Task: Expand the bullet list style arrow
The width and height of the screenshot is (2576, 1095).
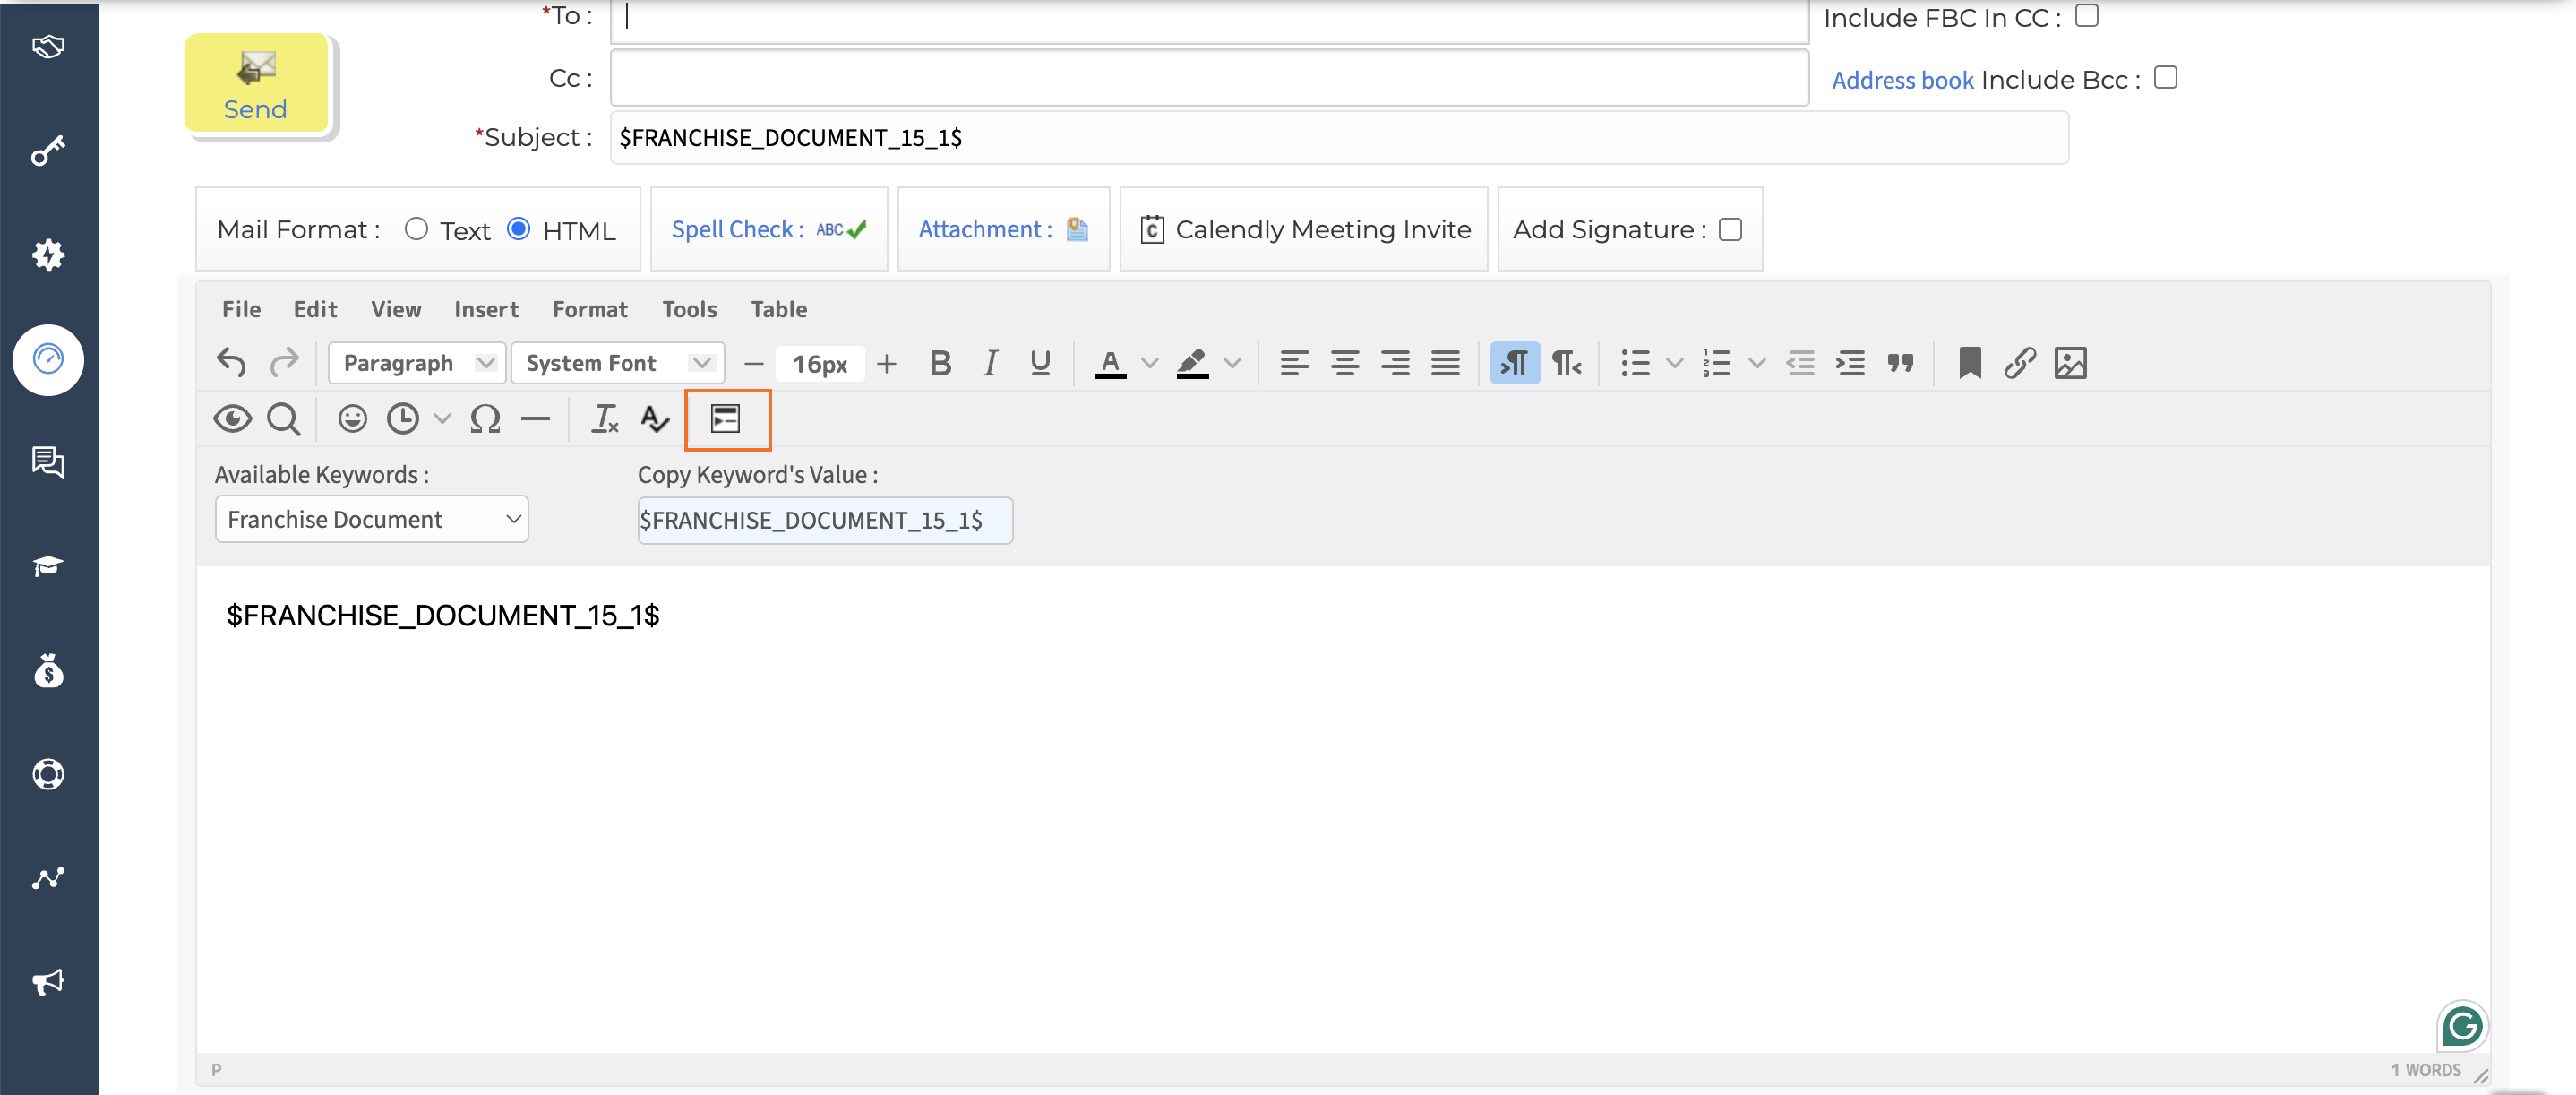Action: tap(1675, 362)
